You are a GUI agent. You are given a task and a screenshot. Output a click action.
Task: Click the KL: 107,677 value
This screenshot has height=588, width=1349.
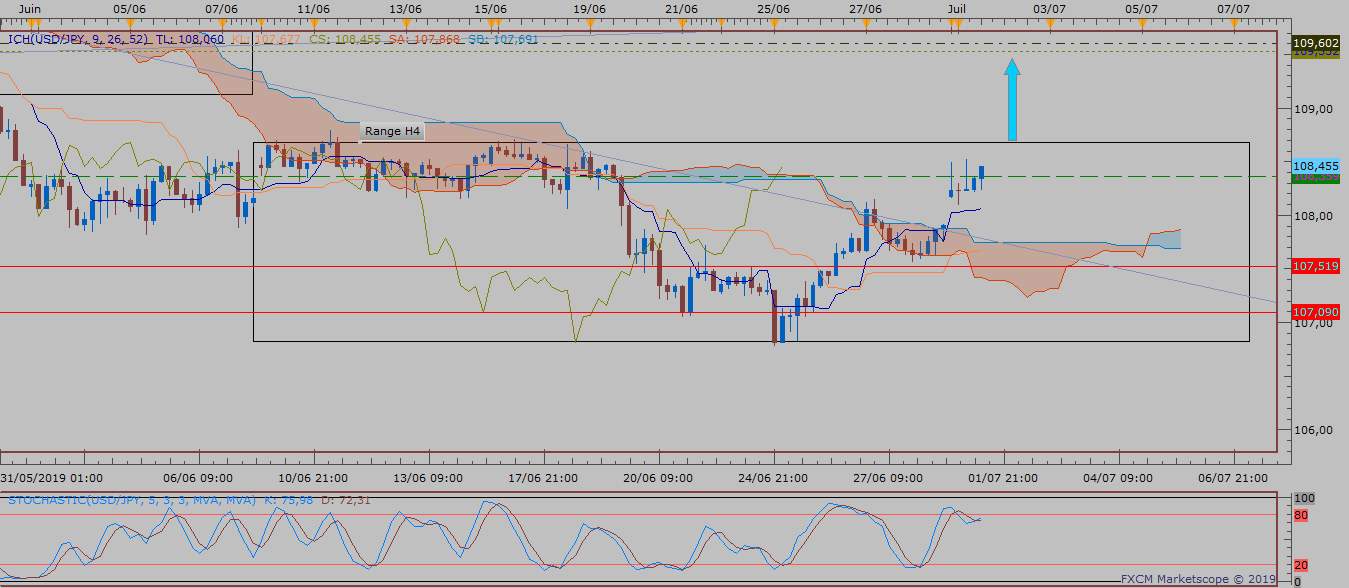click(267, 40)
